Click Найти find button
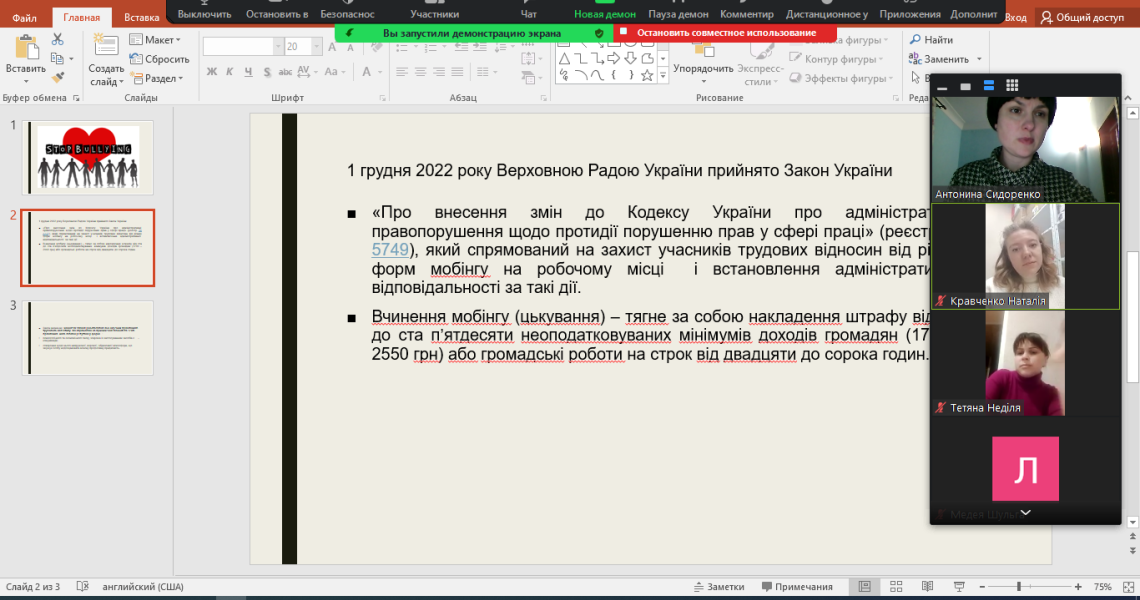The image size is (1140, 600). 931,40
